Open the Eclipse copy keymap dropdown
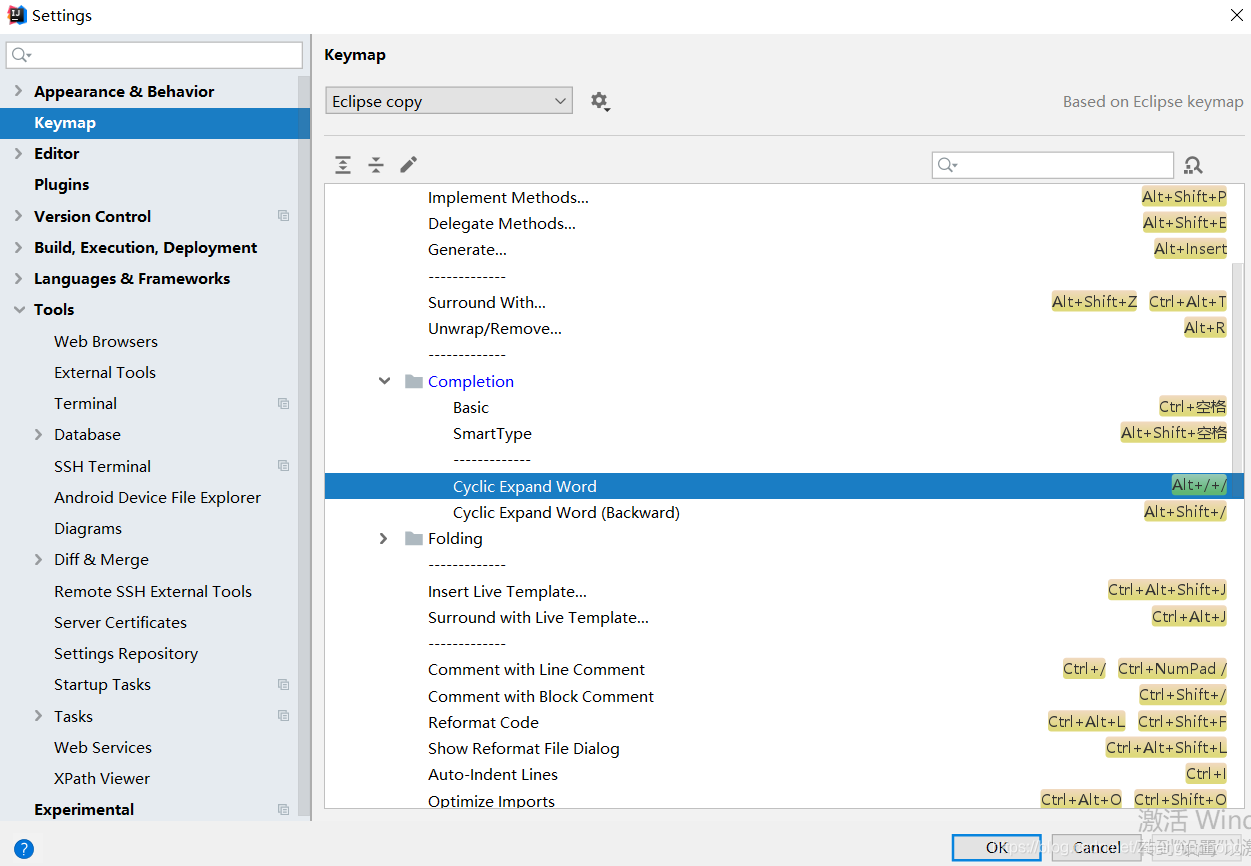1251x866 pixels. click(x=449, y=101)
